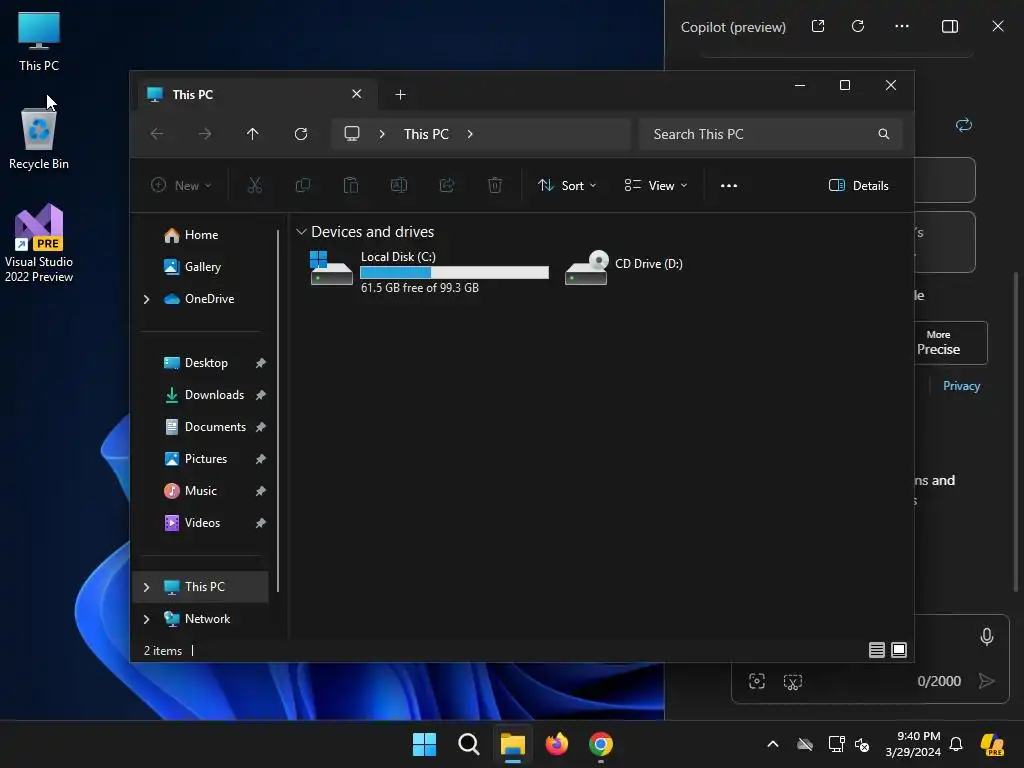Select the This PC tab

click(x=257, y=94)
